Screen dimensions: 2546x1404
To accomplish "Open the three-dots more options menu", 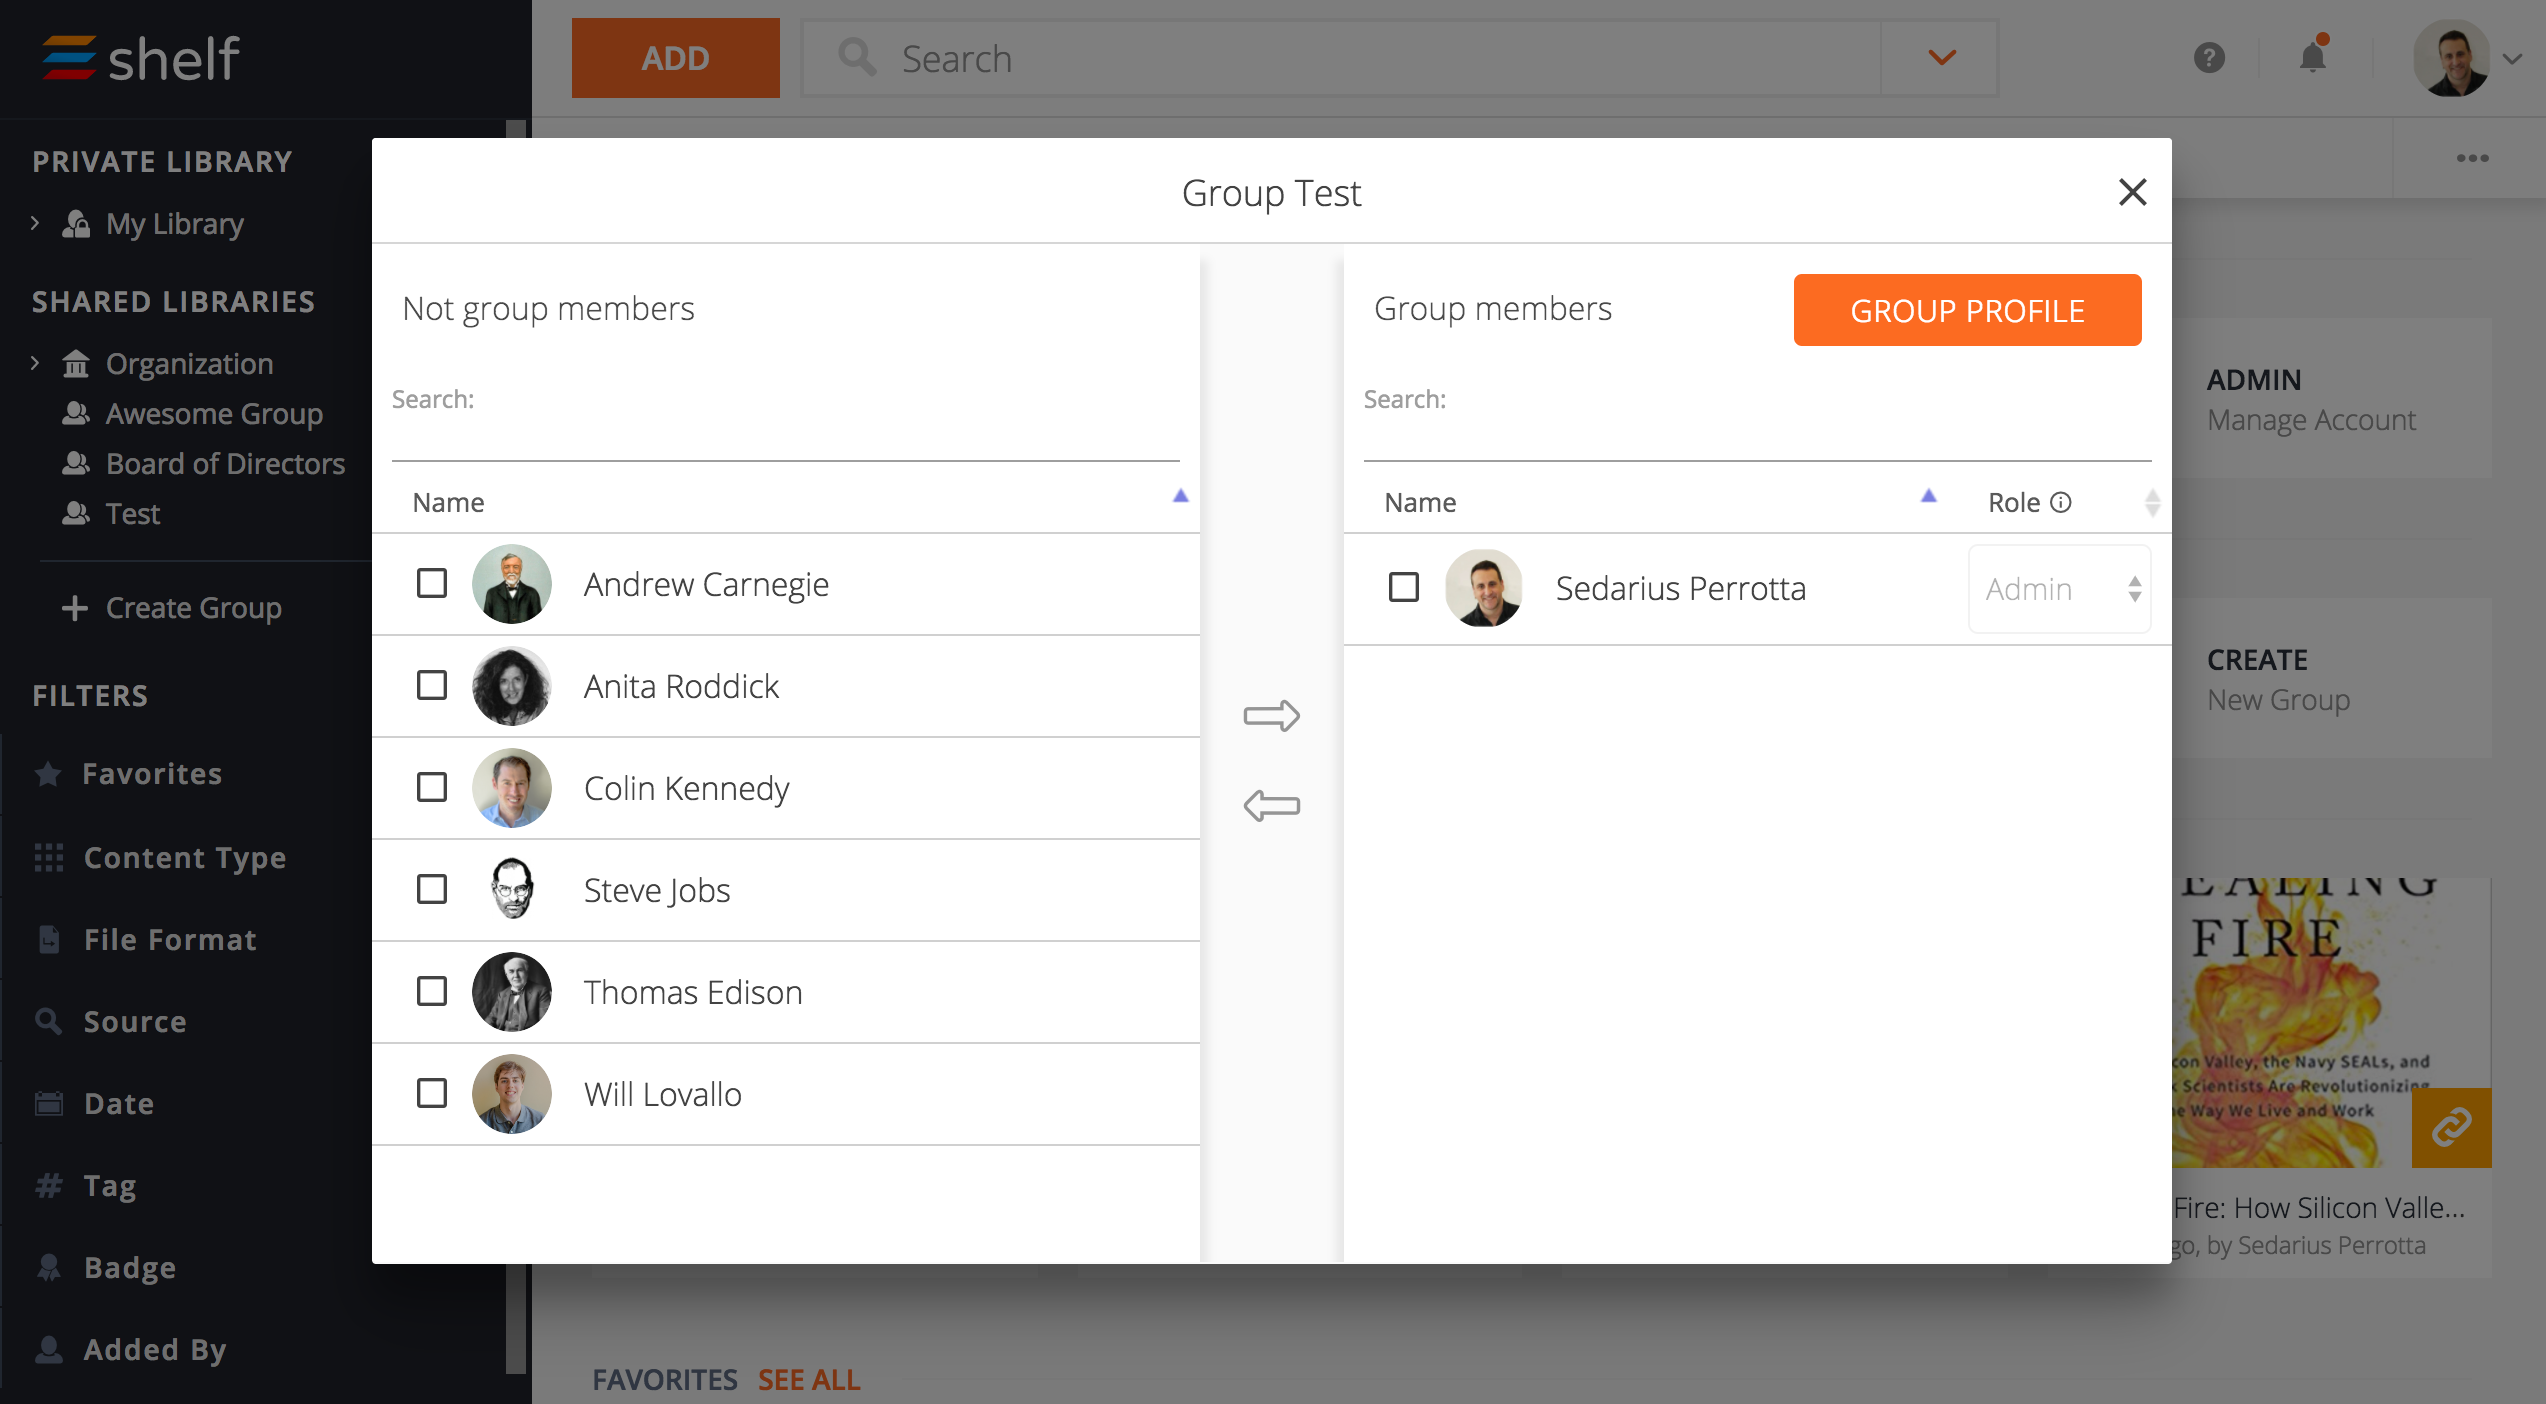I will click(2472, 158).
